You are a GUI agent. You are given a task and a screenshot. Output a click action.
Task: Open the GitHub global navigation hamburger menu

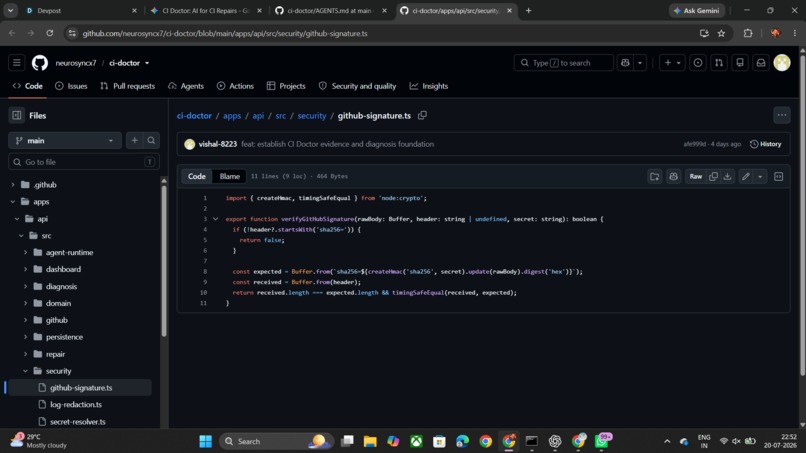click(x=16, y=63)
